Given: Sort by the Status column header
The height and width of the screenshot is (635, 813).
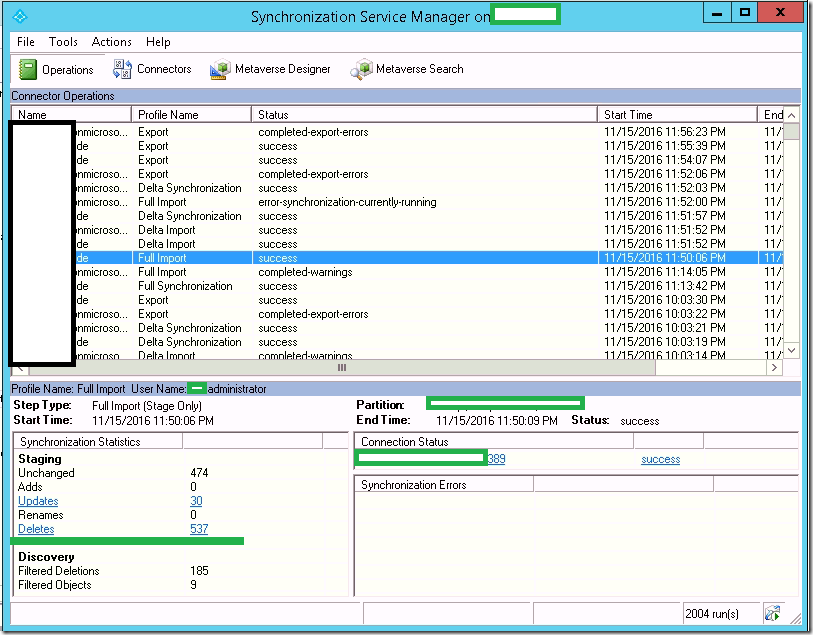Looking at the screenshot, I should click(x=424, y=115).
